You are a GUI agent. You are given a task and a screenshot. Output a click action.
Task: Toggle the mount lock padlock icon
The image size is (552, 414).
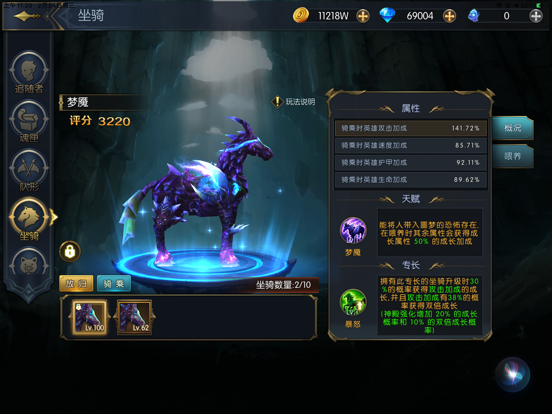point(70,251)
